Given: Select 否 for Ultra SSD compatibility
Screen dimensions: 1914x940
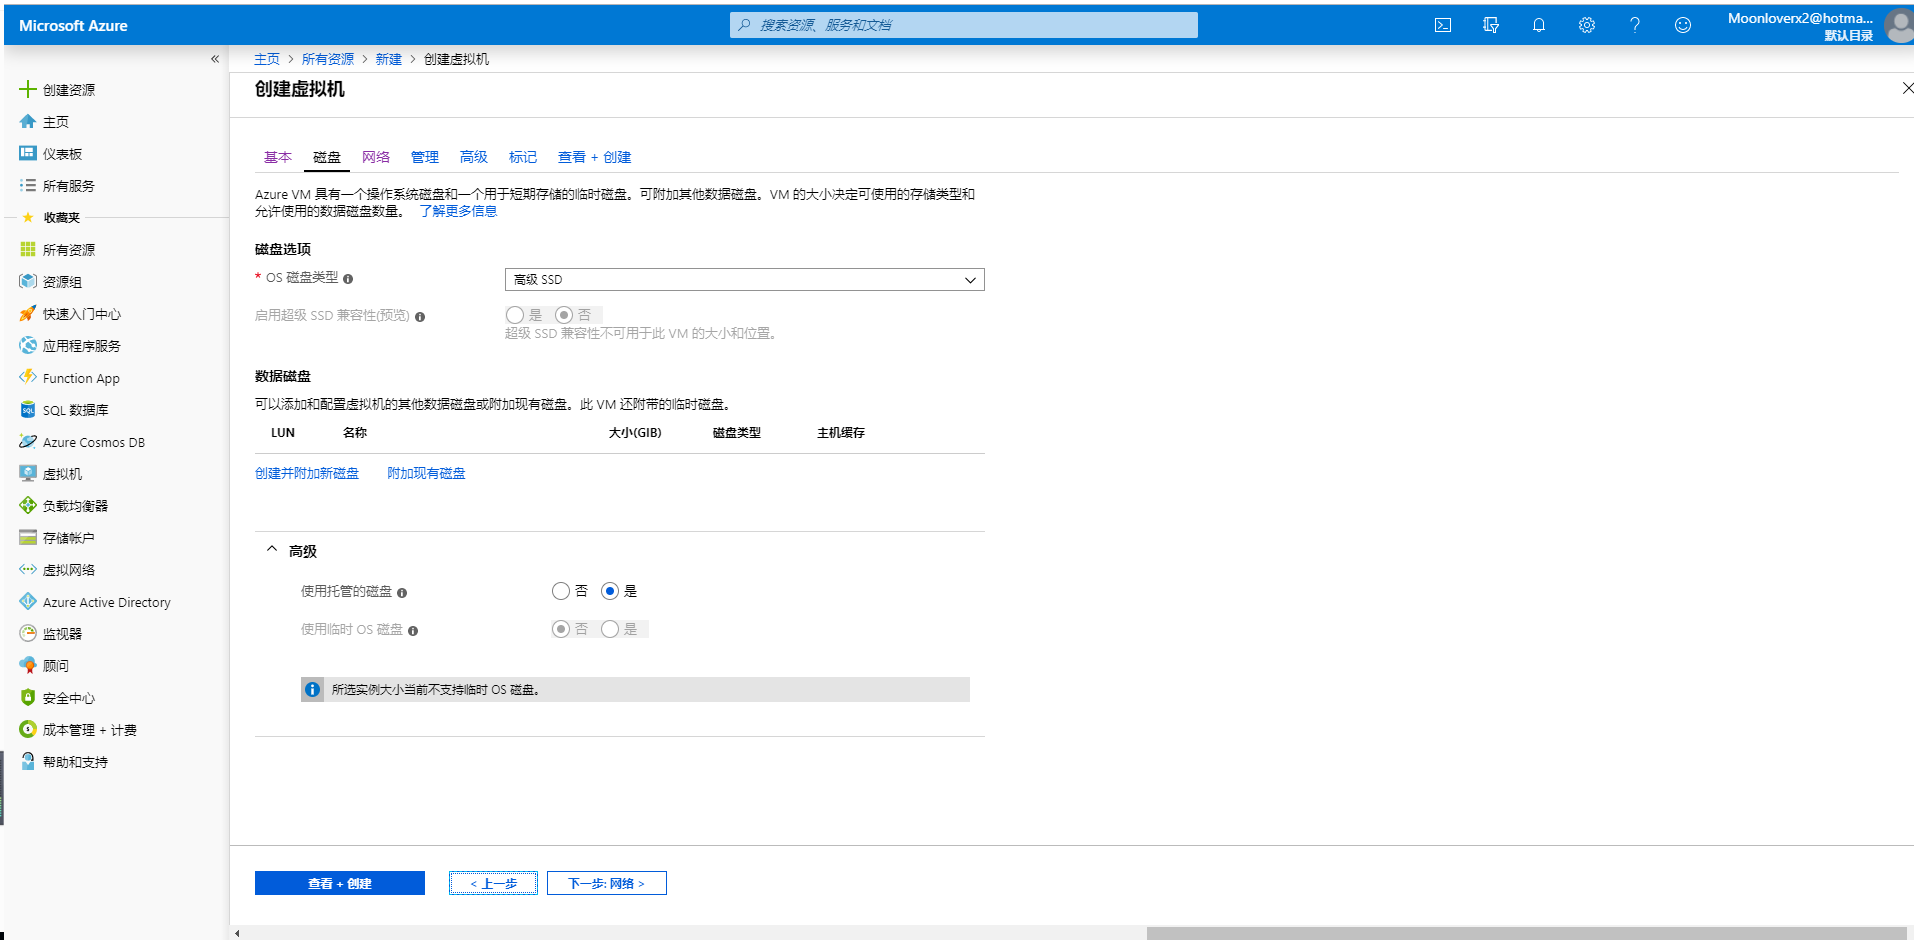Looking at the screenshot, I should point(564,315).
